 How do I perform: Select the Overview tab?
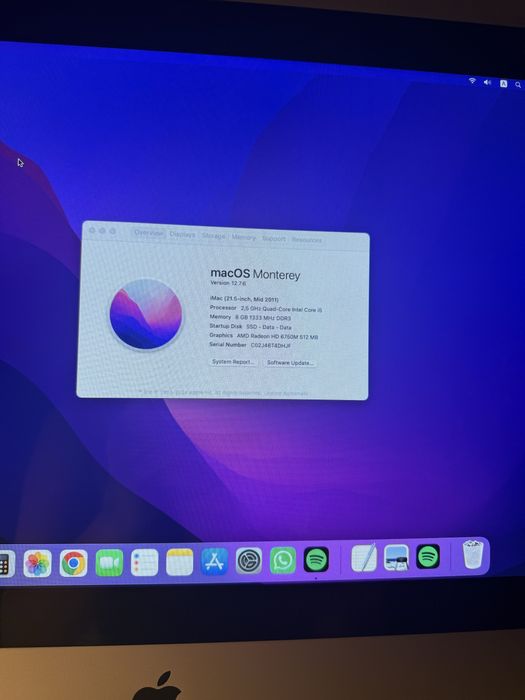pyautogui.click(x=149, y=233)
